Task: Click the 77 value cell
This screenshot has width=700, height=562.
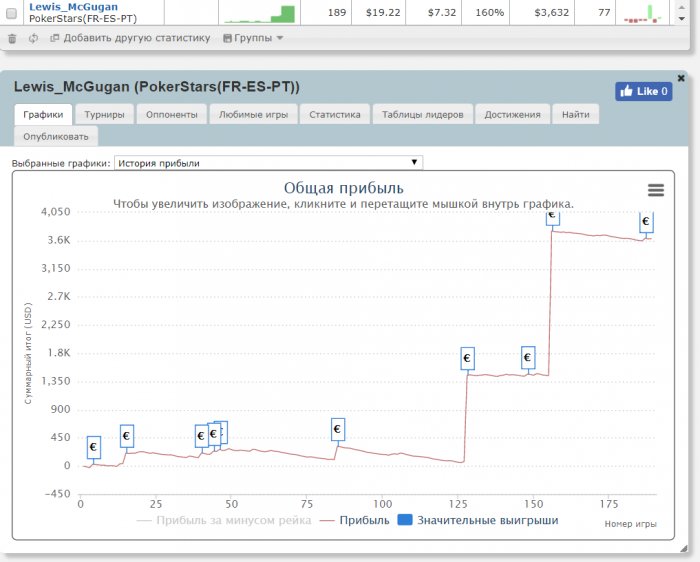Action: click(x=595, y=12)
